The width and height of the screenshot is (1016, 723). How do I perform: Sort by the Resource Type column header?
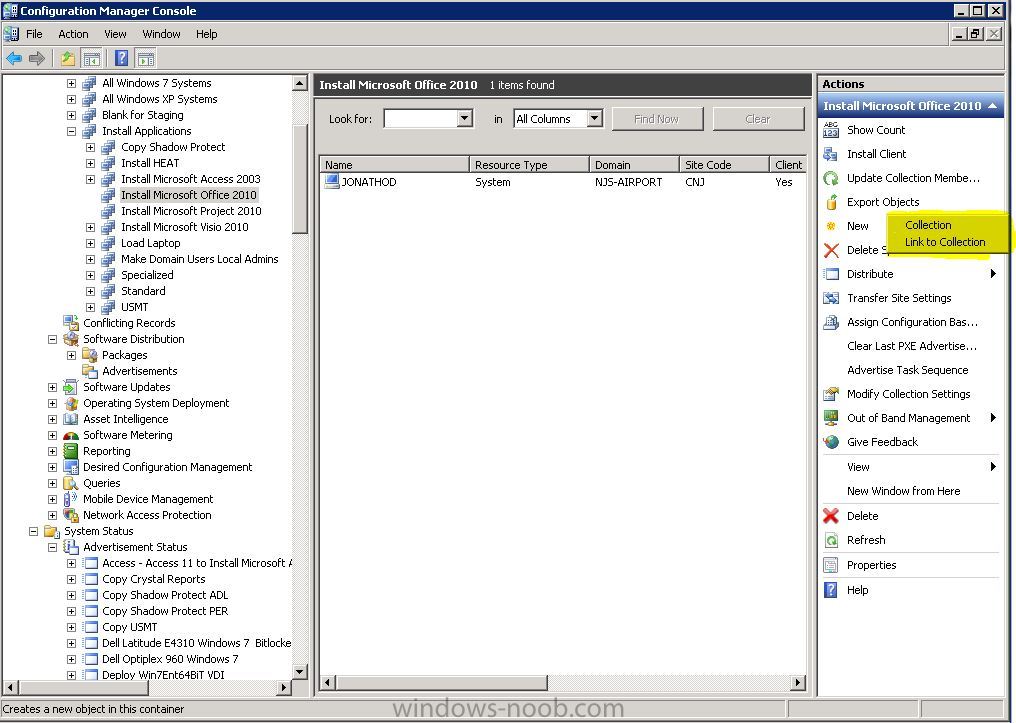click(x=529, y=165)
